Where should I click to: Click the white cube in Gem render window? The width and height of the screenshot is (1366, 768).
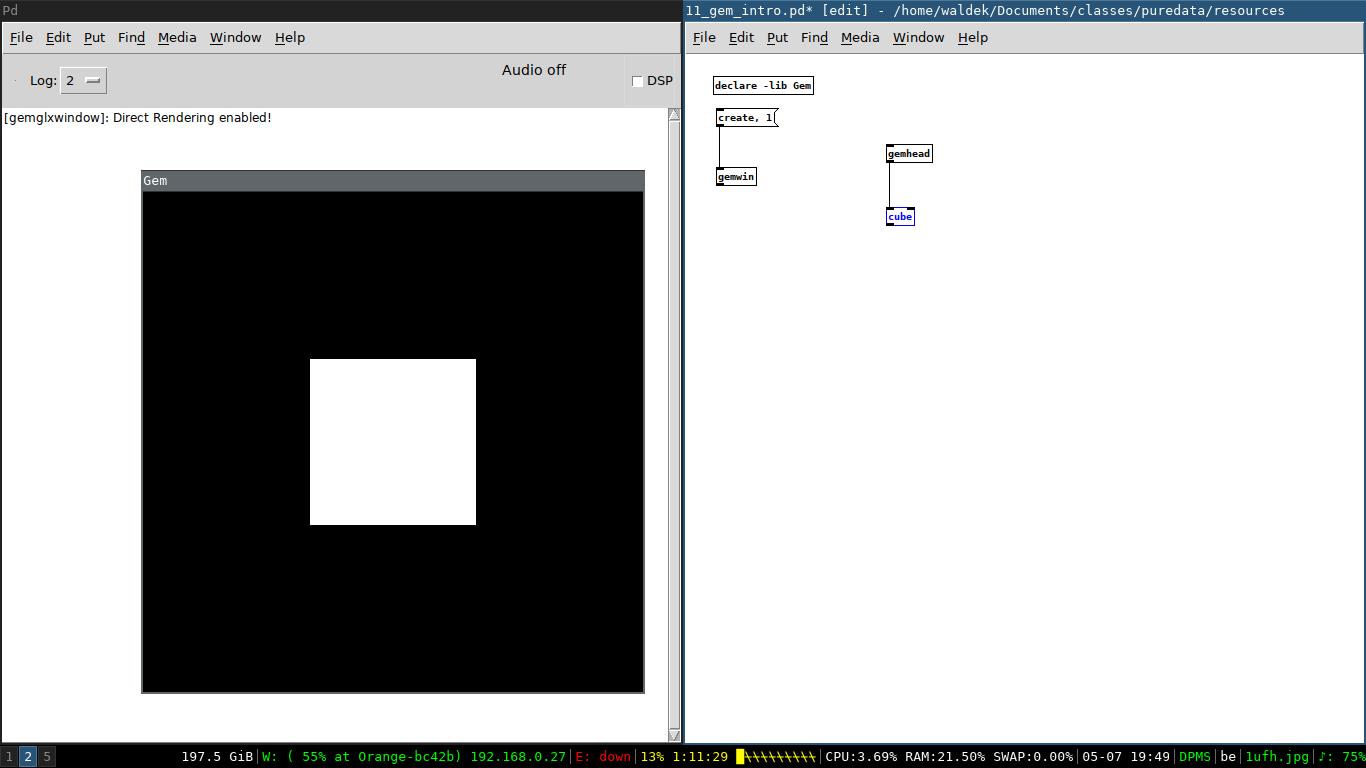click(x=393, y=442)
